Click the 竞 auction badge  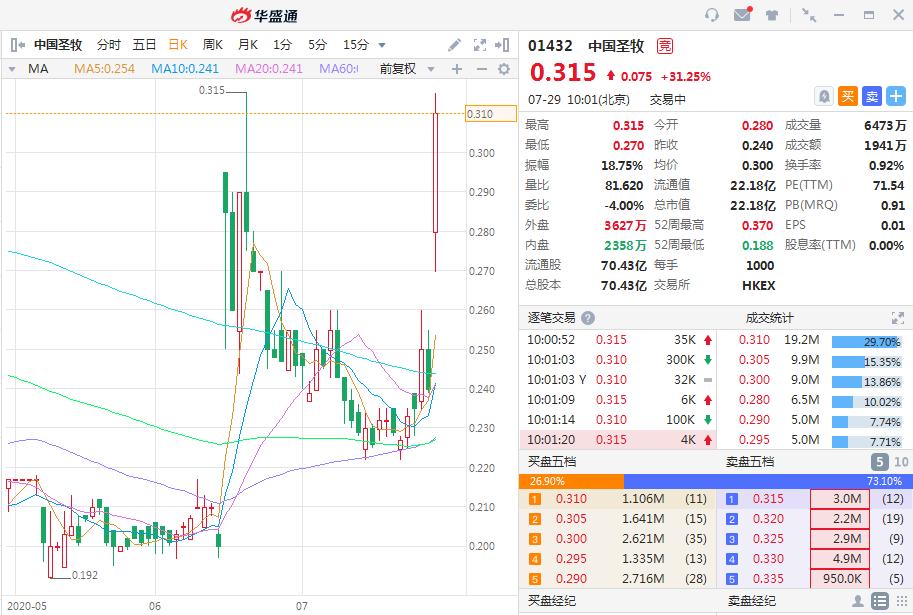click(x=665, y=46)
